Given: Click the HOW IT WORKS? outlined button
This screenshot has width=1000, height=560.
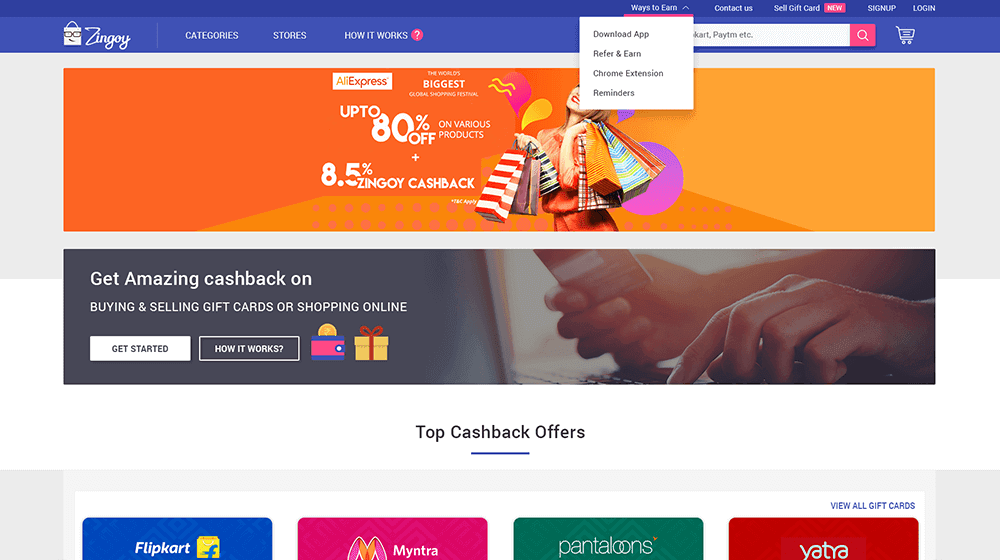Looking at the screenshot, I should point(249,349).
